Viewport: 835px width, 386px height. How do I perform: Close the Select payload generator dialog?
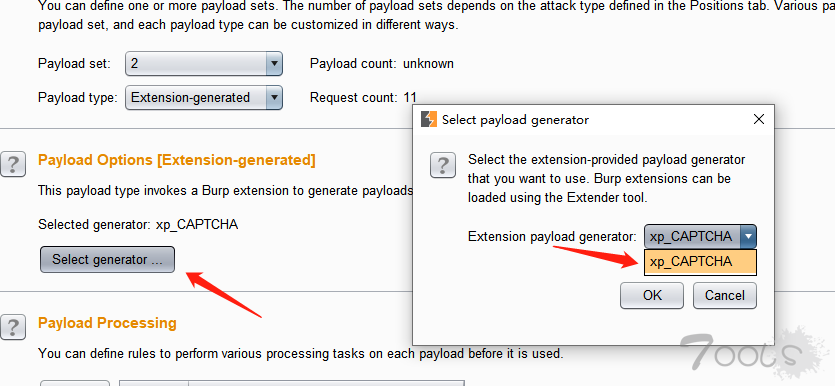pos(759,119)
